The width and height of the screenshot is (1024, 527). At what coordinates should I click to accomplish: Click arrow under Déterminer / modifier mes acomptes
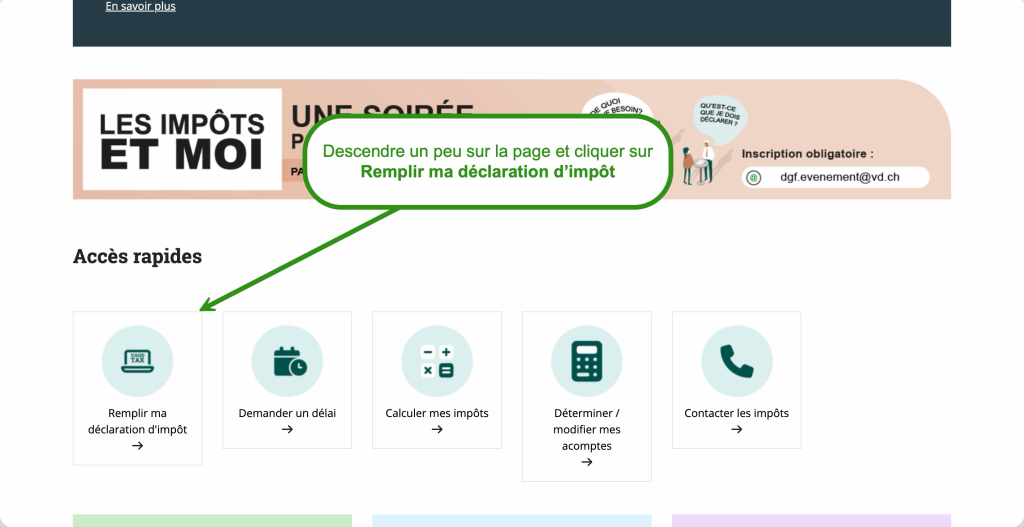tap(586, 462)
